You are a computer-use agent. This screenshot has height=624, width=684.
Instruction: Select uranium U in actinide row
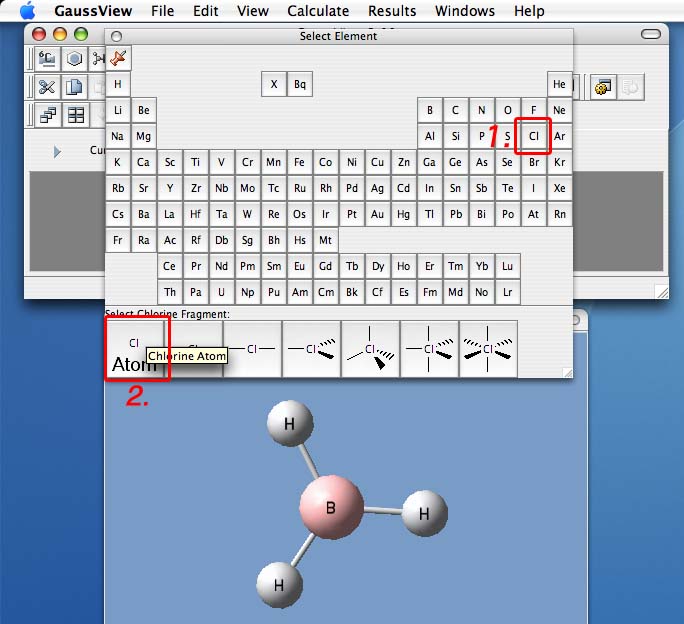222,292
